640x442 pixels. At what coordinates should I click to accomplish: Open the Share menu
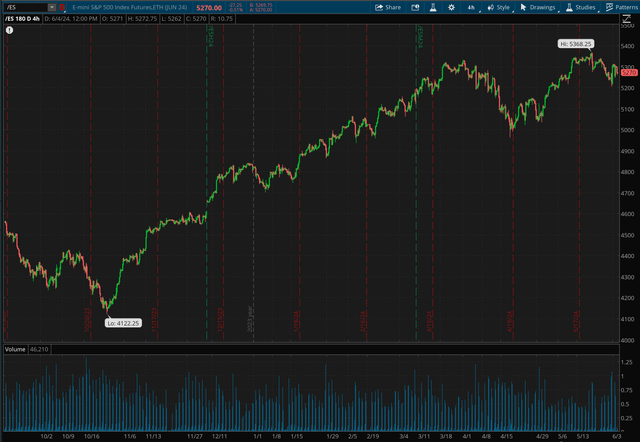point(388,7)
